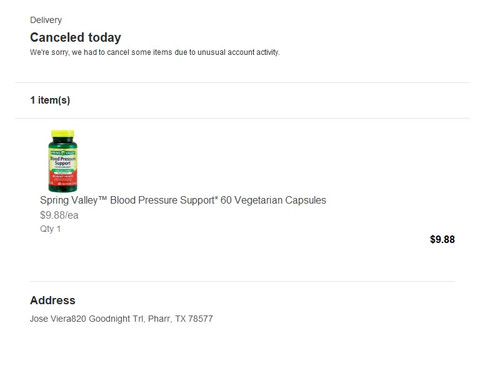This screenshot has width=500, height=366.
Task: Click 'Pharr, TX' in the delivery address
Action: (167, 319)
